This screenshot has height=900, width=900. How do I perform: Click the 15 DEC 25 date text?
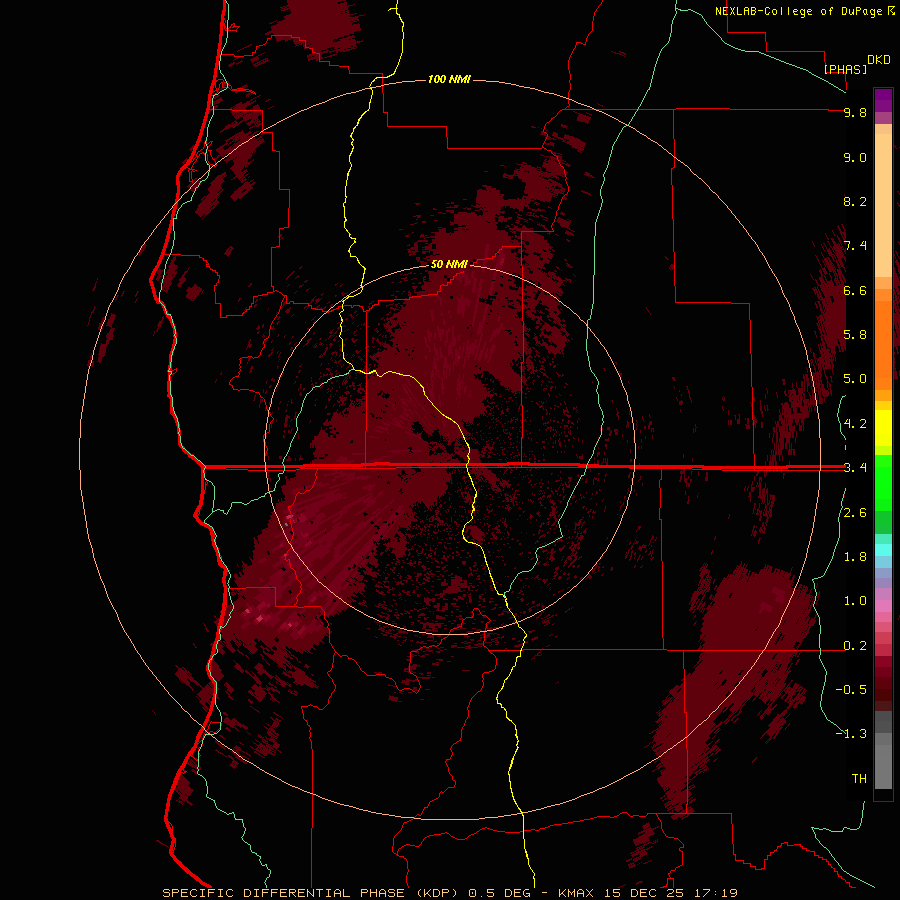point(643,893)
